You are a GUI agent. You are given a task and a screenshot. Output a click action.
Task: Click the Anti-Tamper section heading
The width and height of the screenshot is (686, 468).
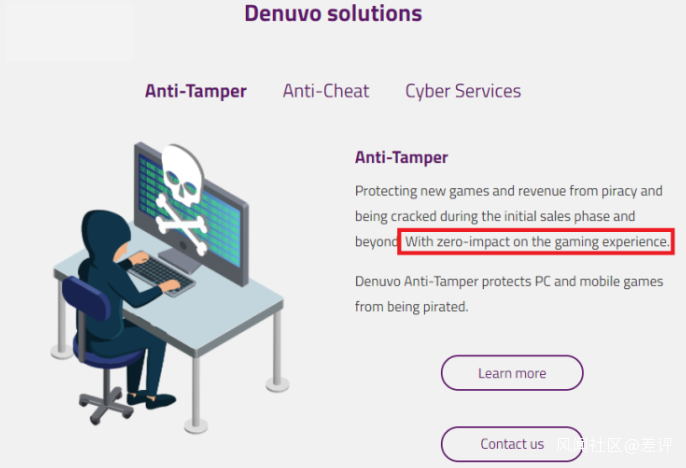point(401,157)
